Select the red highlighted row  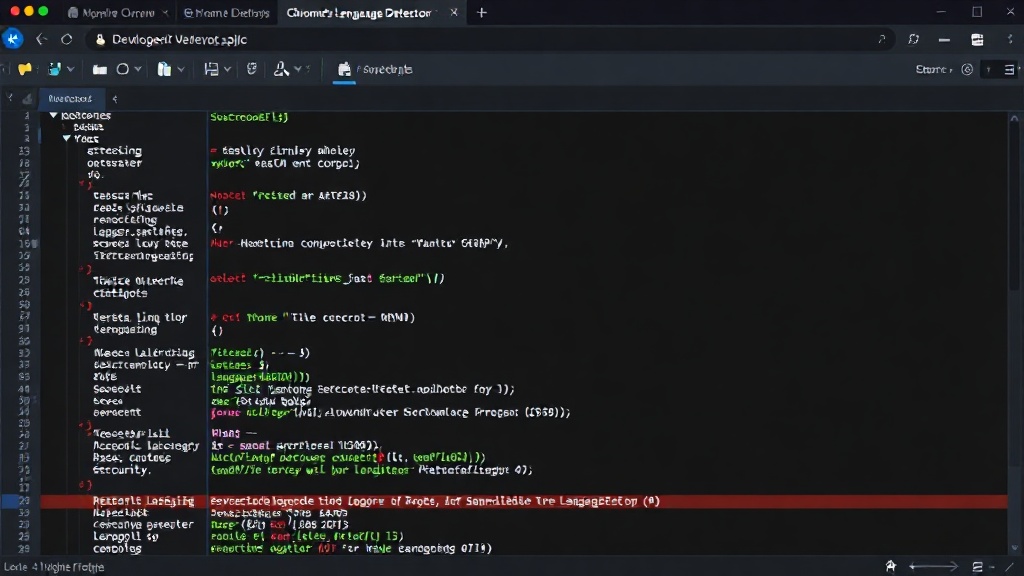point(524,502)
